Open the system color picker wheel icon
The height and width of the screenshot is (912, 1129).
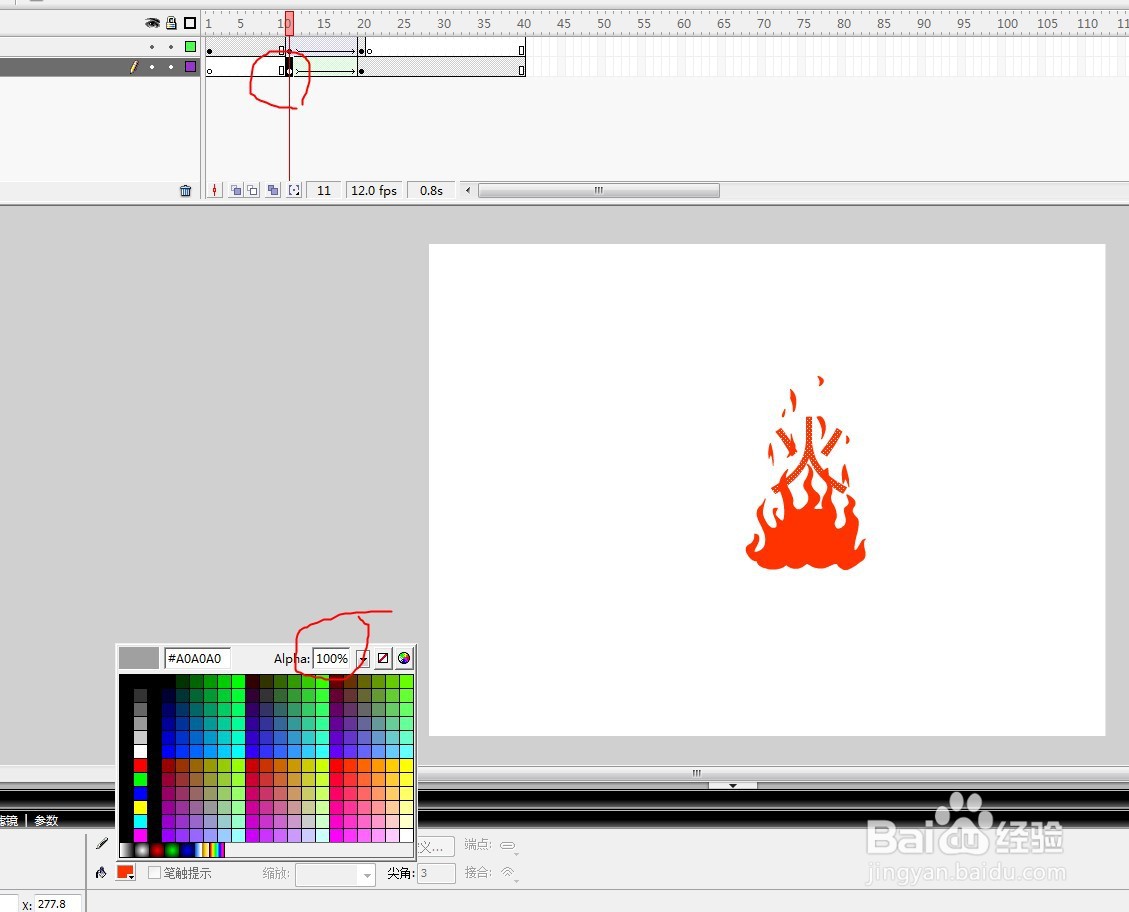coord(404,658)
